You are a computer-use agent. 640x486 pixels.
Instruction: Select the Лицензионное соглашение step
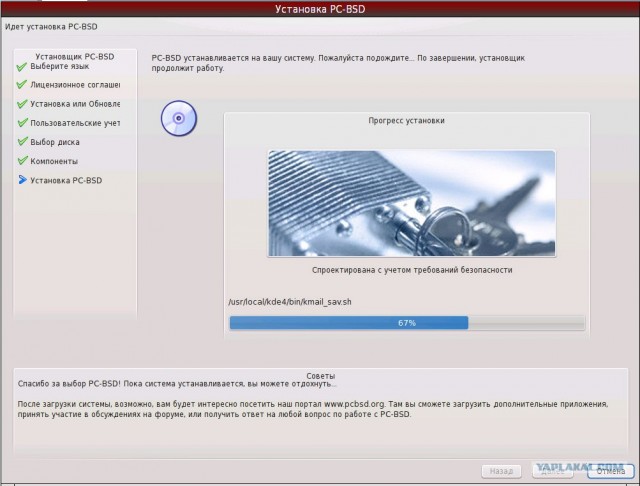click(x=75, y=85)
